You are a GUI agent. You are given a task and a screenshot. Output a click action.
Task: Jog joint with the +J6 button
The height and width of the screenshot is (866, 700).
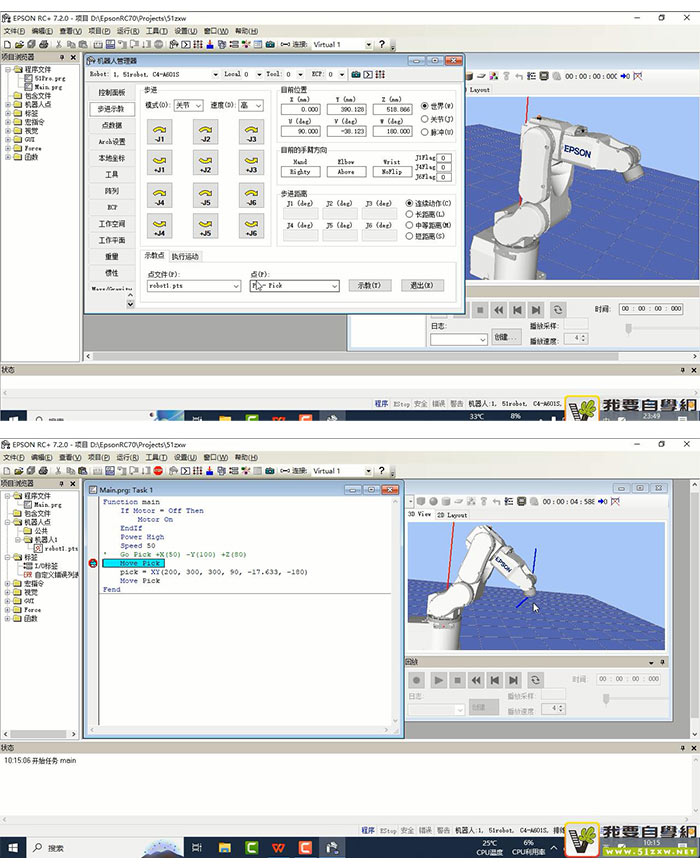click(x=251, y=226)
